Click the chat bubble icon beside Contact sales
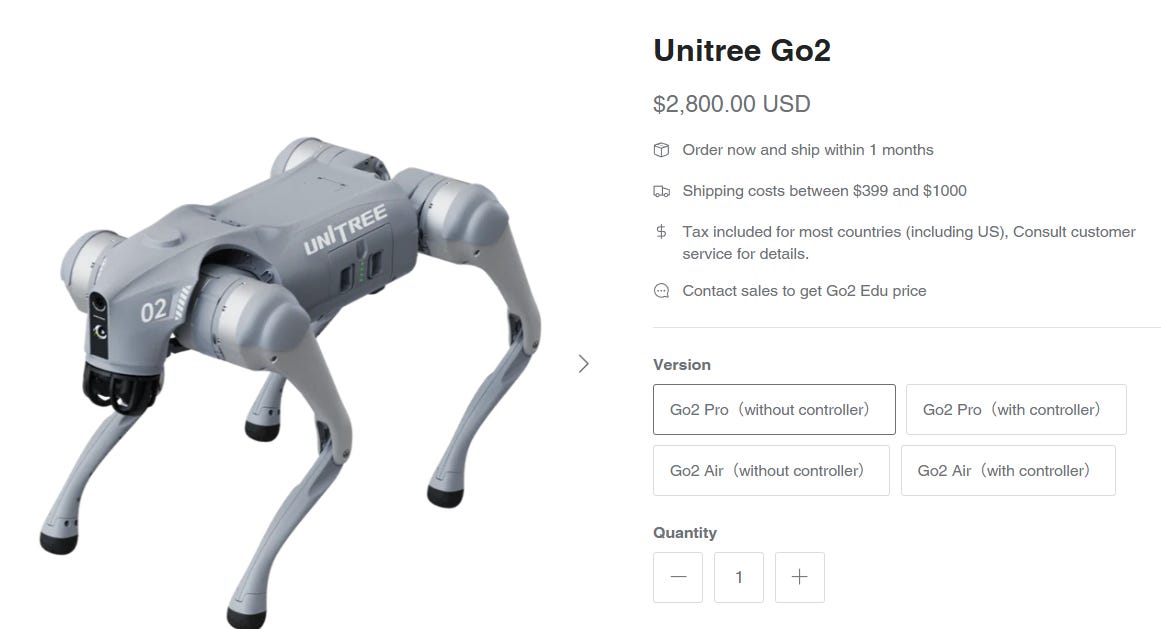 (661, 291)
